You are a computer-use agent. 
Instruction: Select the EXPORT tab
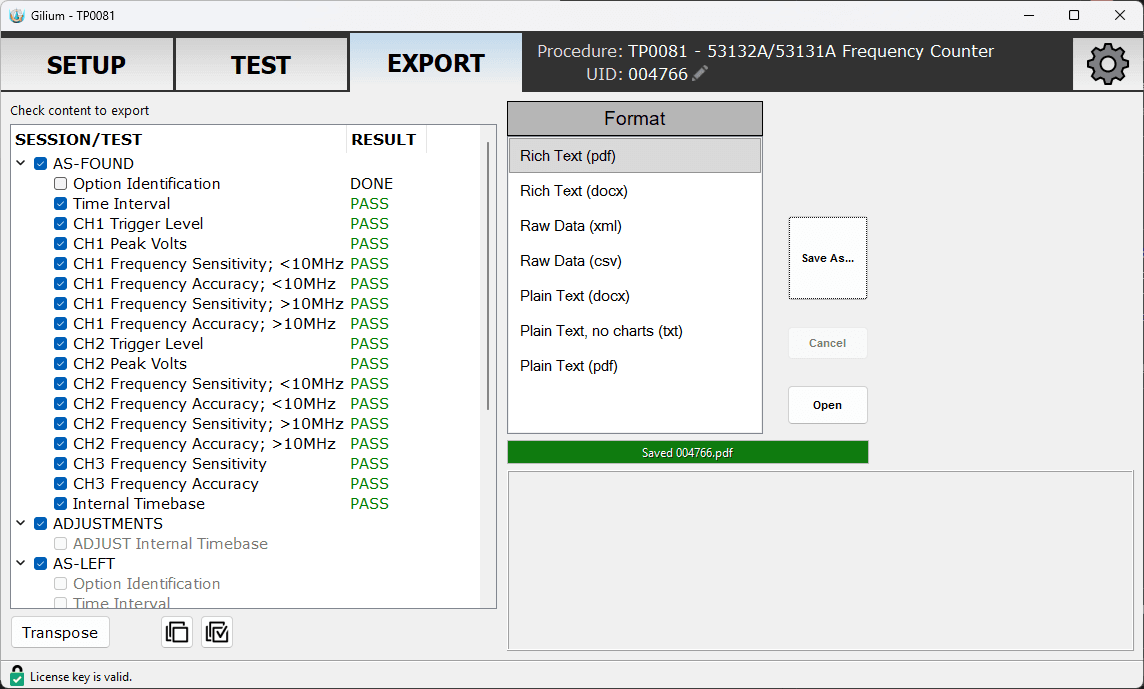click(x=436, y=63)
